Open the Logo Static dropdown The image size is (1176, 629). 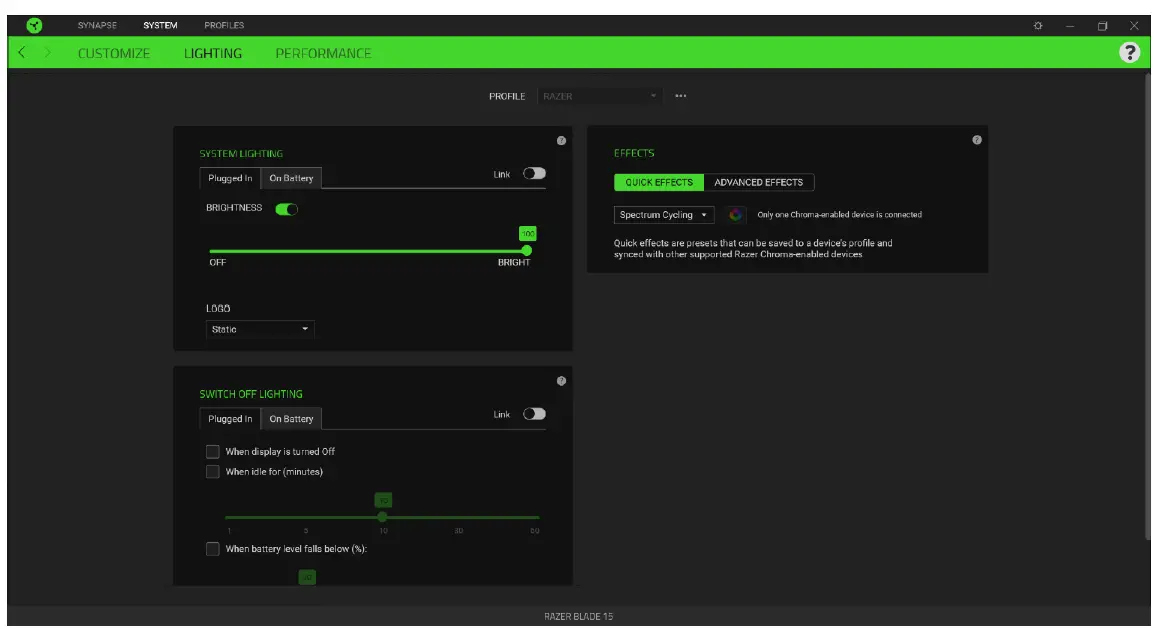pos(260,329)
